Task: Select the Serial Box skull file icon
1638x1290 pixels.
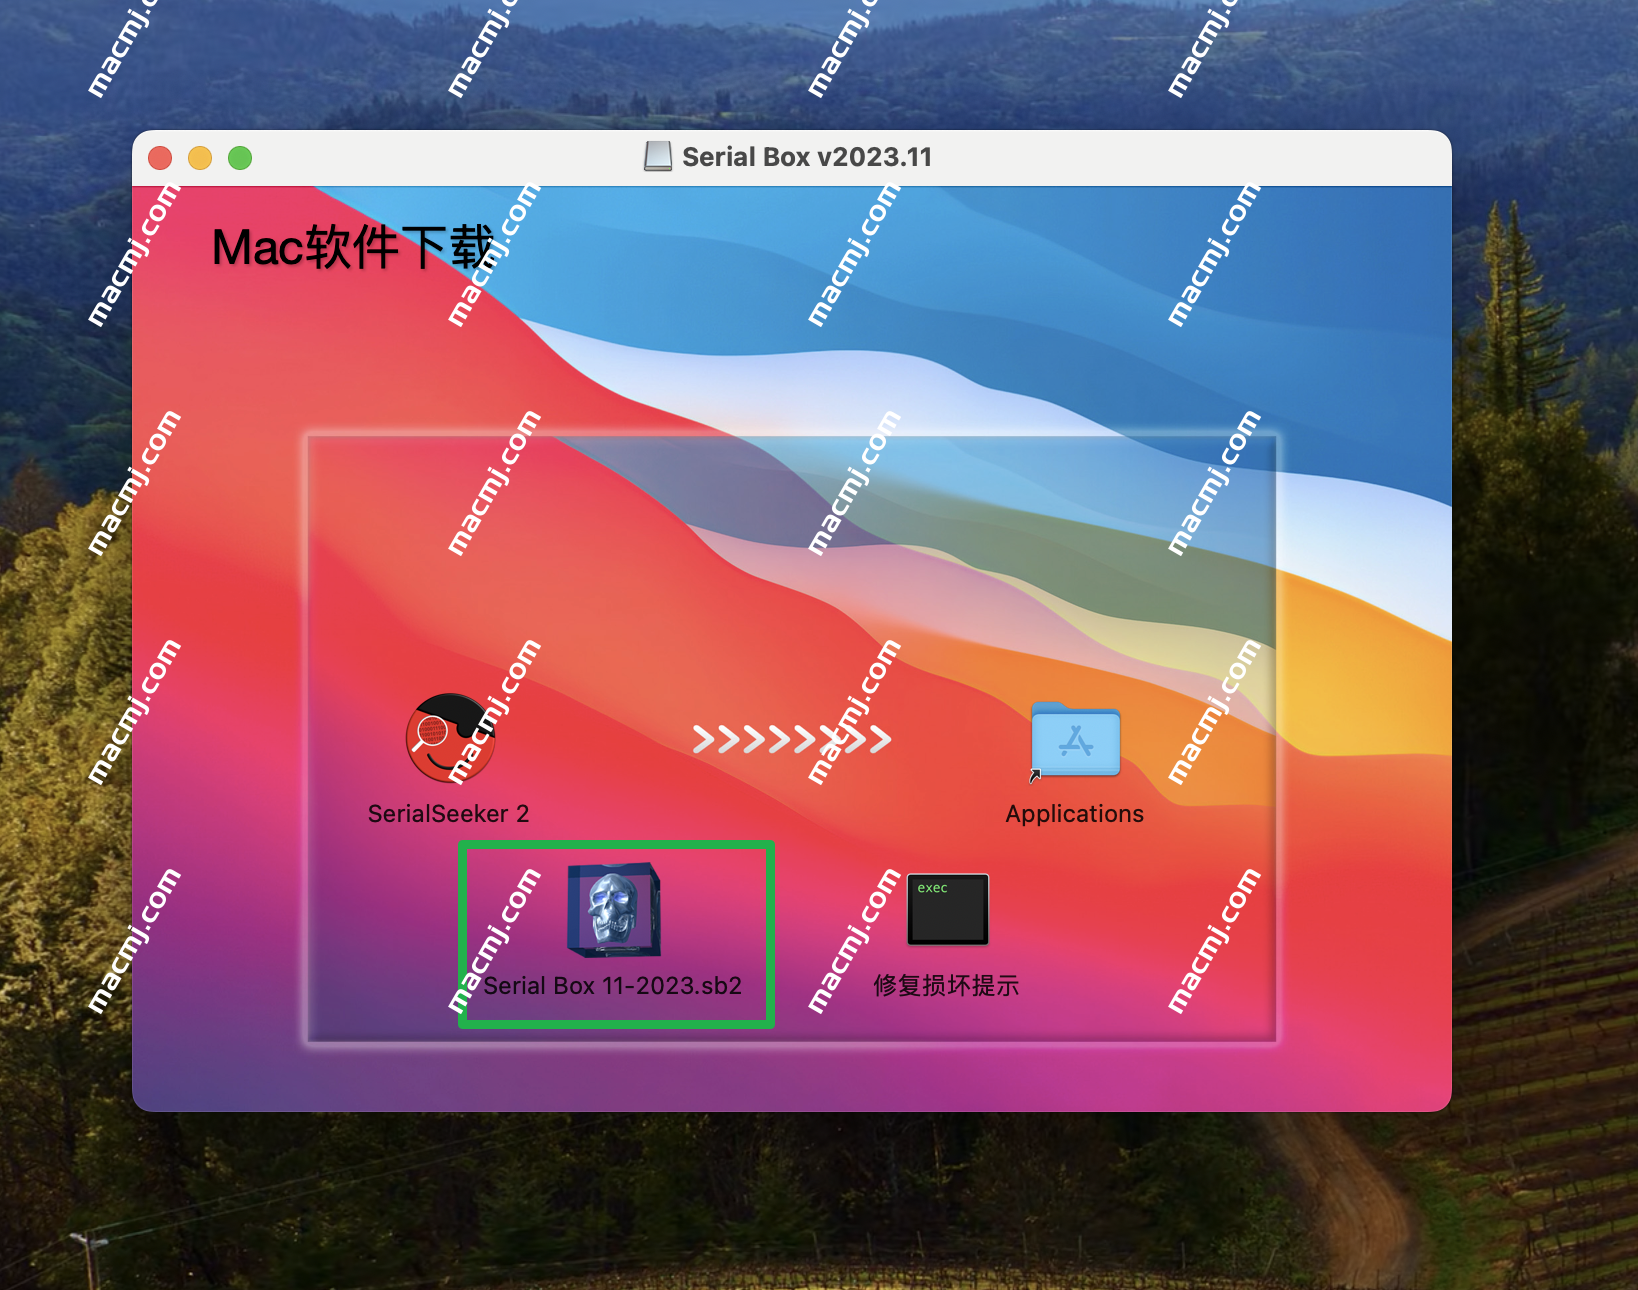Action: pos(614,910)
